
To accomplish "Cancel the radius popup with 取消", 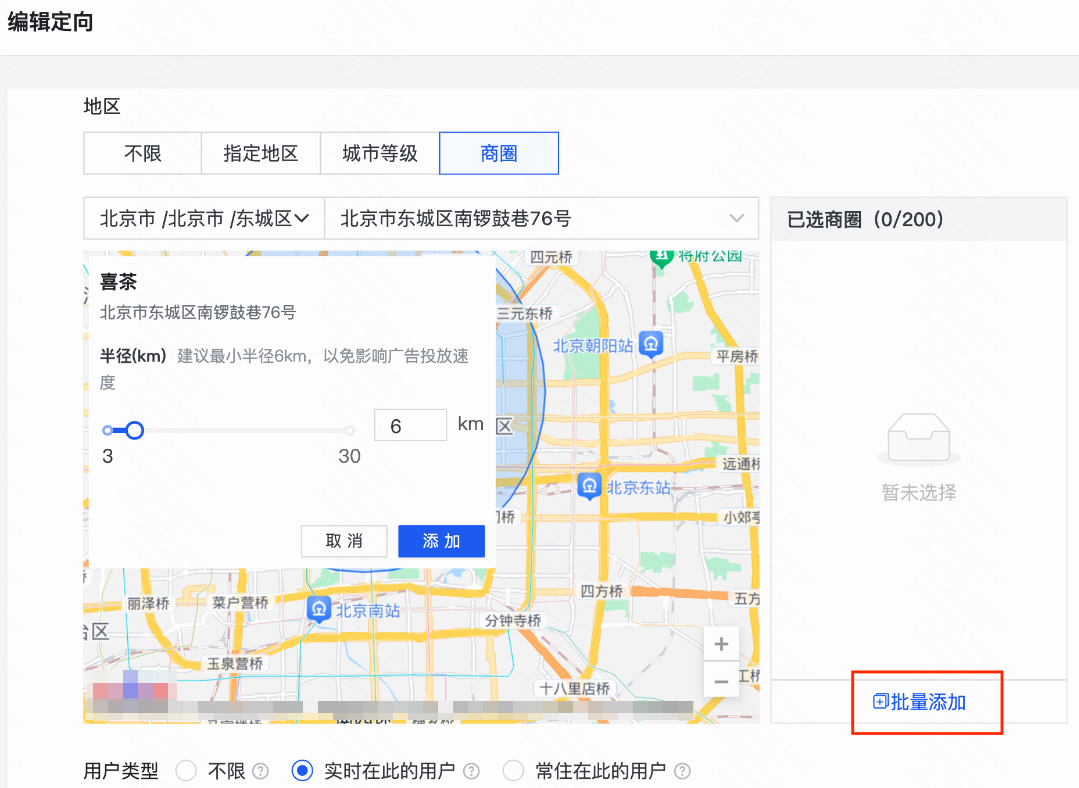I will pyautogui.click(x=344, y=541).
